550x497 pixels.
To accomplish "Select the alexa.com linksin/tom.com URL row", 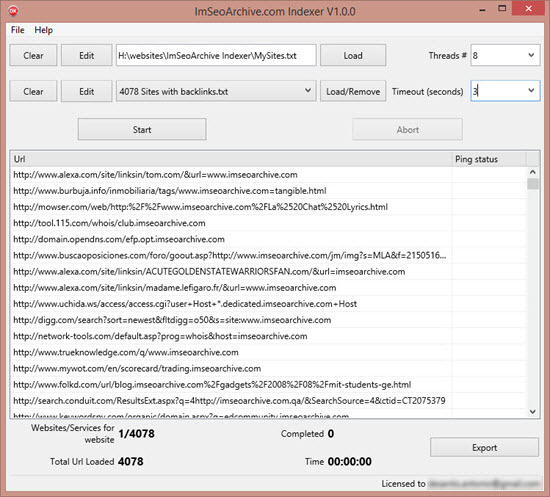I will 268,175.
